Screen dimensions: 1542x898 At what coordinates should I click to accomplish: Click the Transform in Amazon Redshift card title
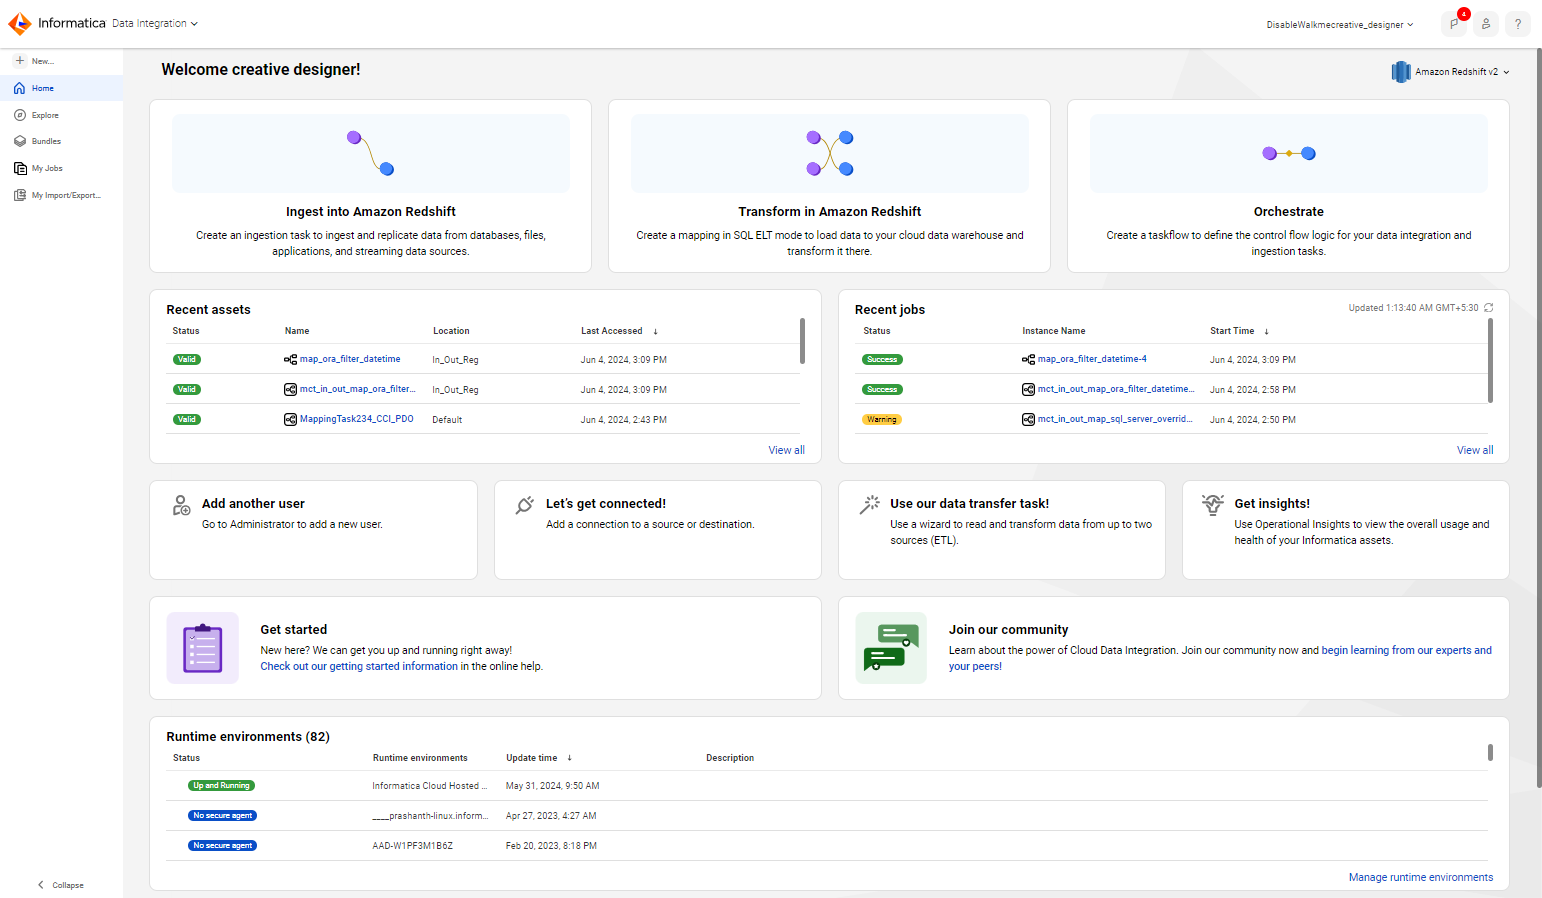tap(830, 211)
